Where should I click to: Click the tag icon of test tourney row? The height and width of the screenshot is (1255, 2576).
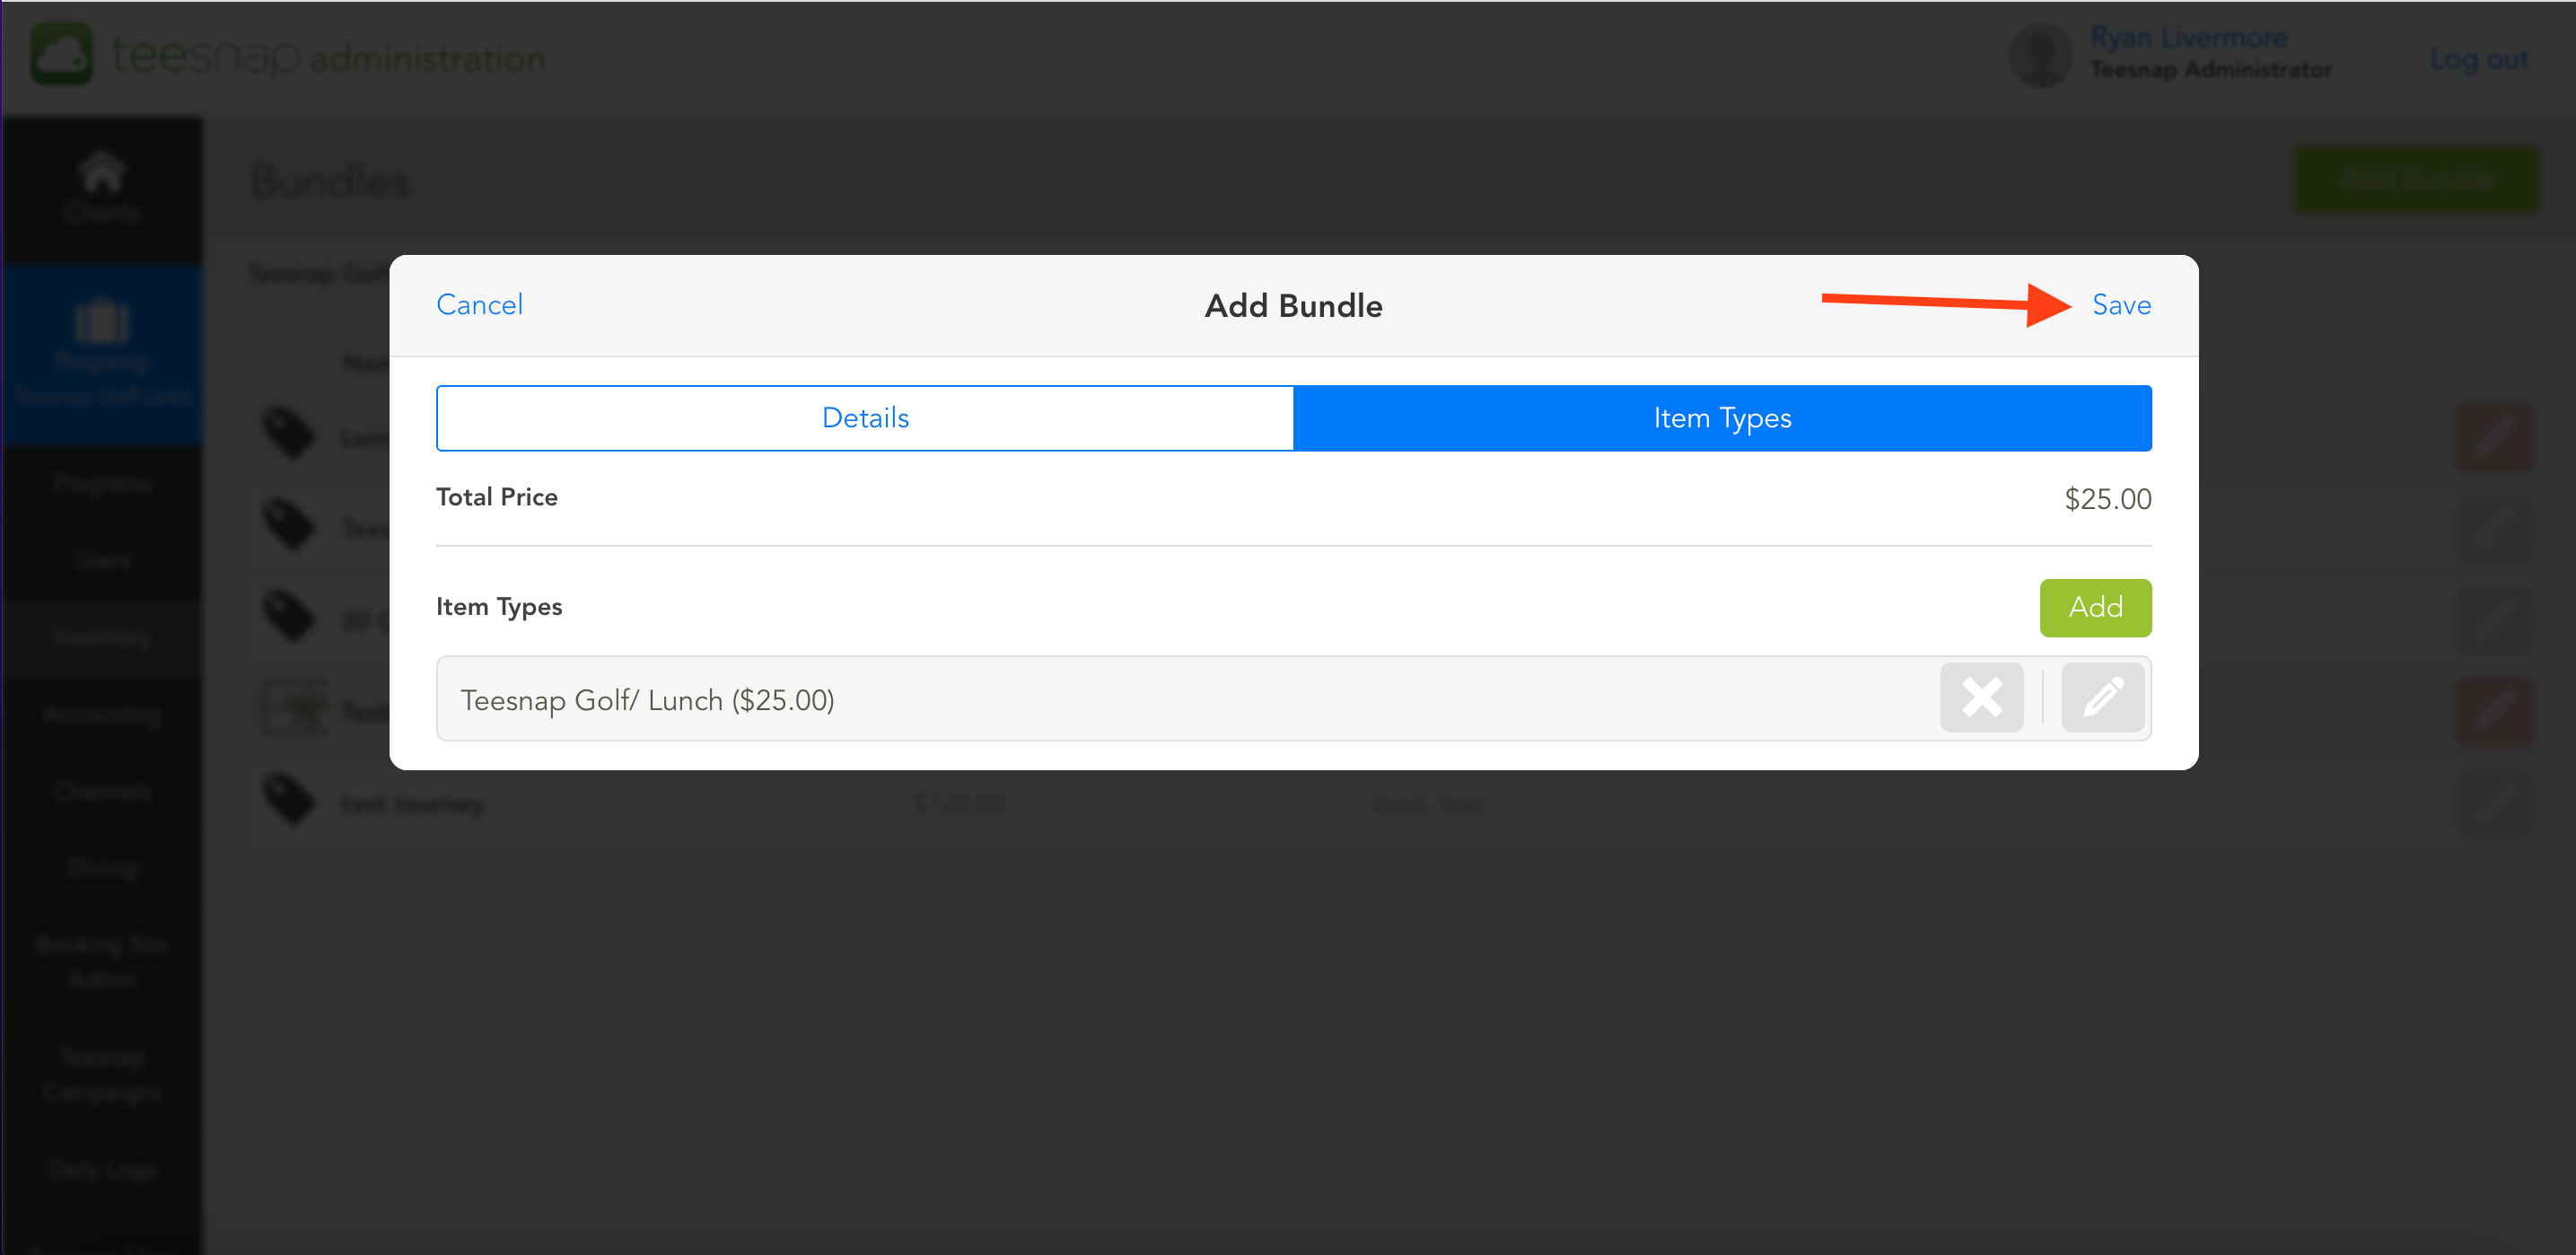[x=289, y=800]
